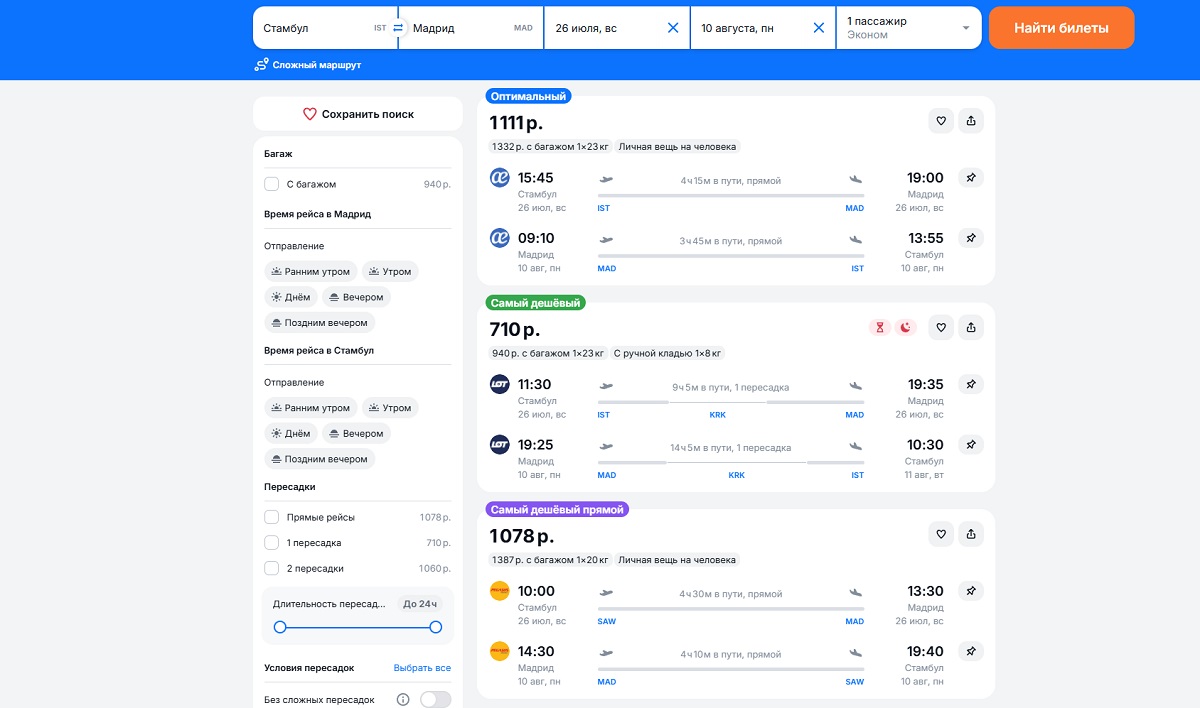Click the Pegasus logo of the 10:00 flight
Image resolution: width=1200 pixels, height=708 pixels.
tap(500, 591)
